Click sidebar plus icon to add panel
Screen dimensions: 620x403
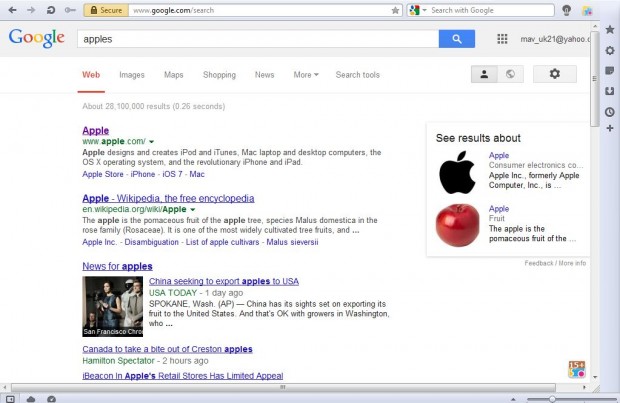pos(610,128)
